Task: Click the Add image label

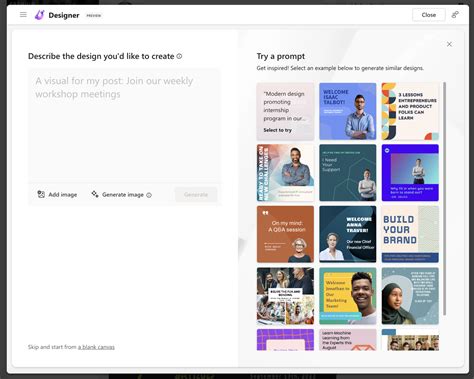Action: (x=63, y=195)
